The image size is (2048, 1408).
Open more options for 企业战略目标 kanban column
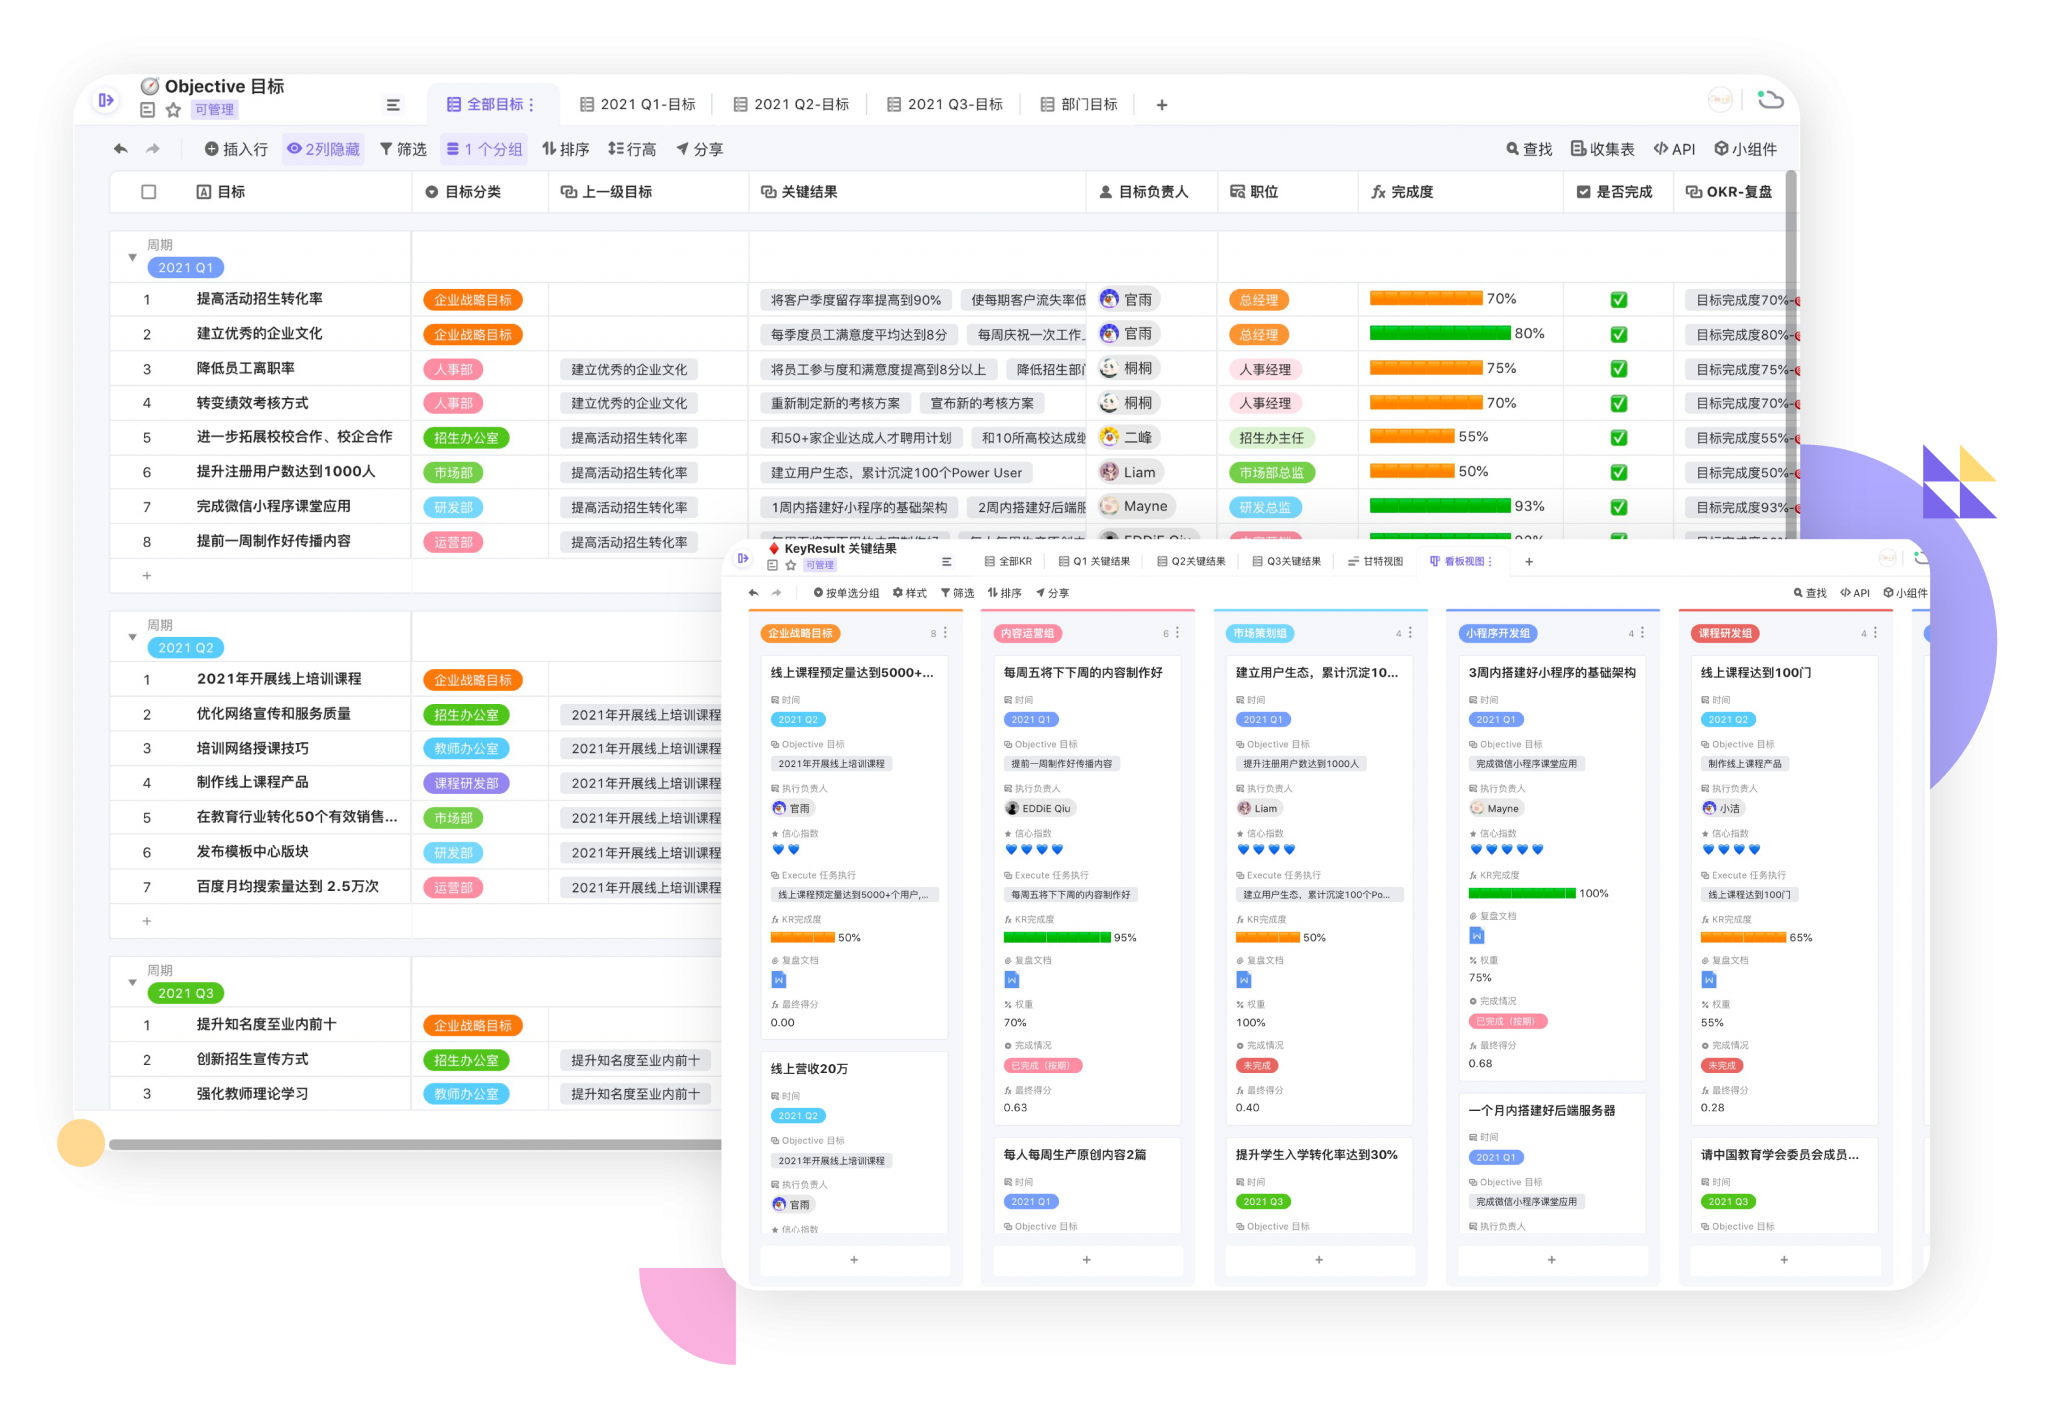[x=945, y=633]
